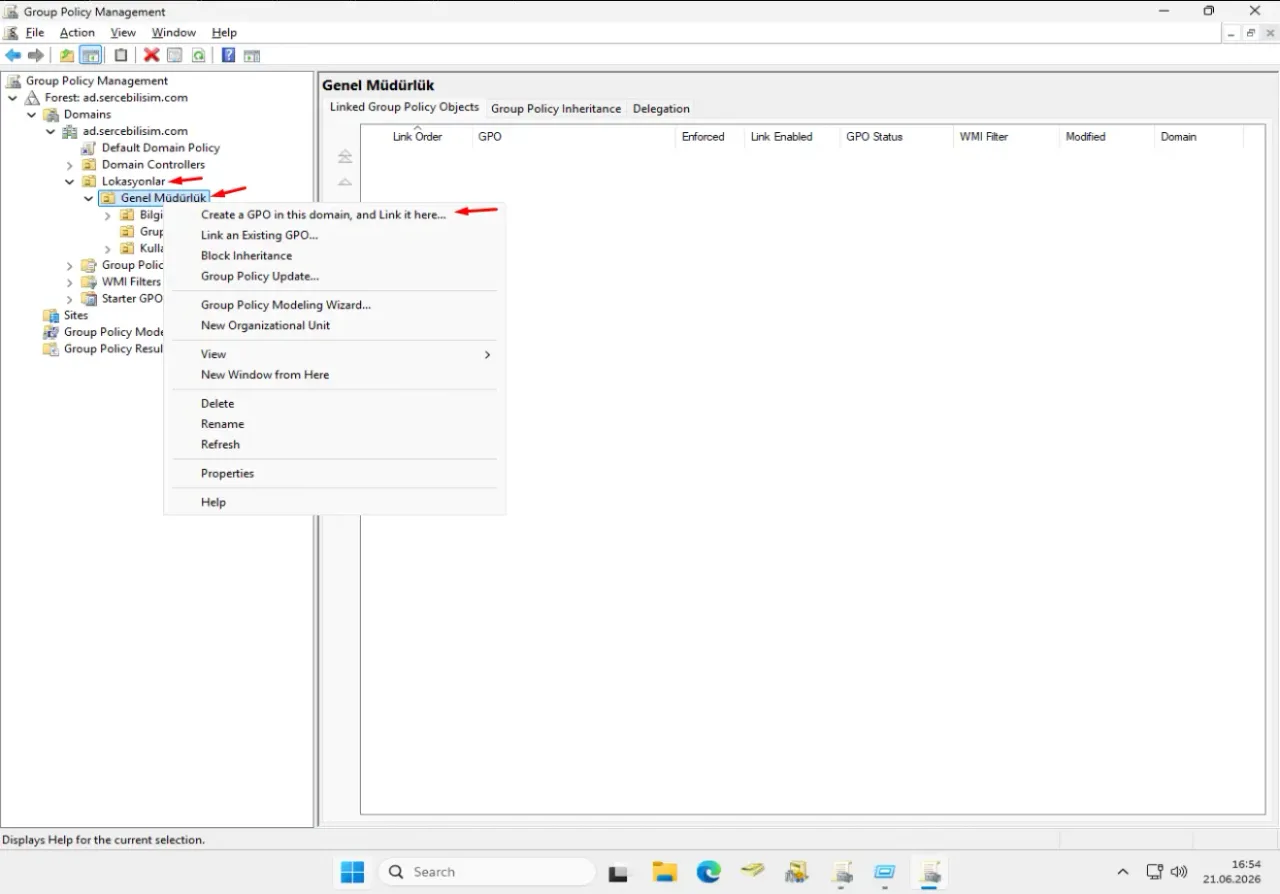
Task: Choose Create a GPO in this domain
Action: 323,215
